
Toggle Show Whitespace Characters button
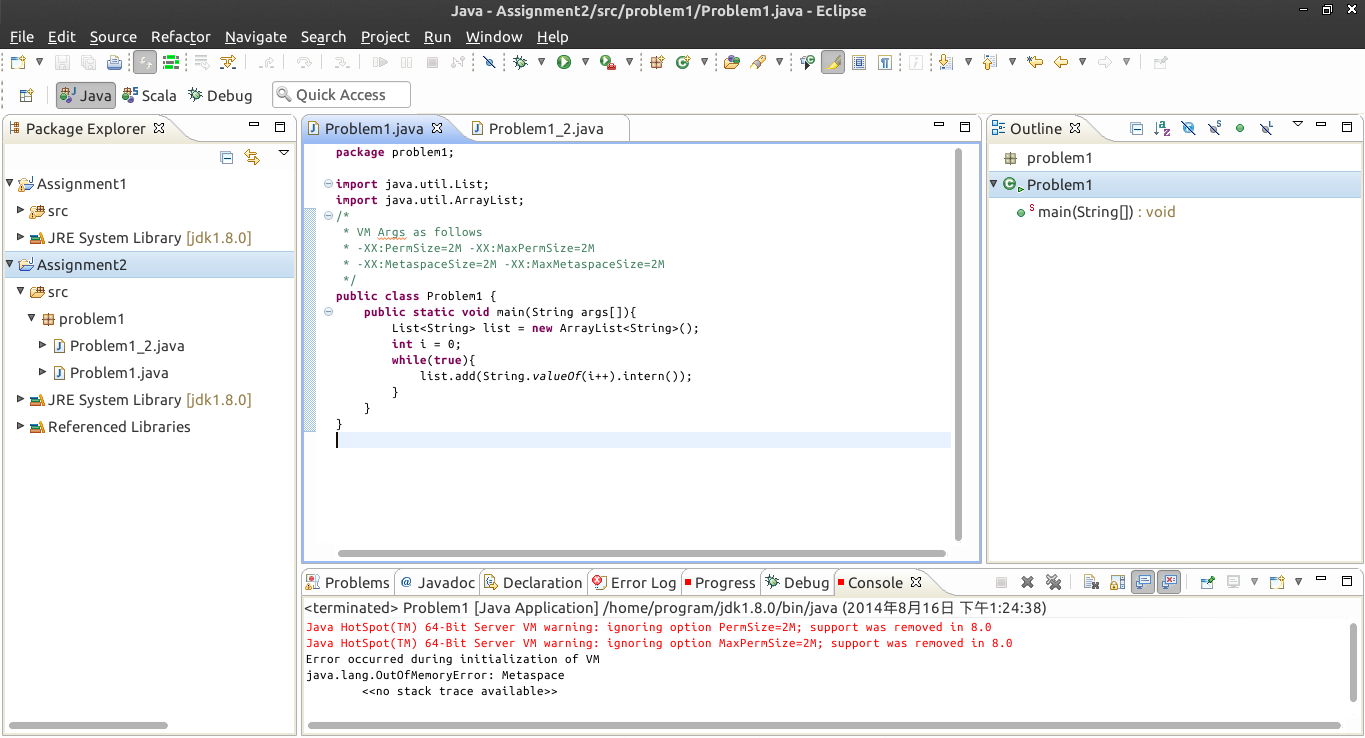pyautogui.click(x=885, y=62)
